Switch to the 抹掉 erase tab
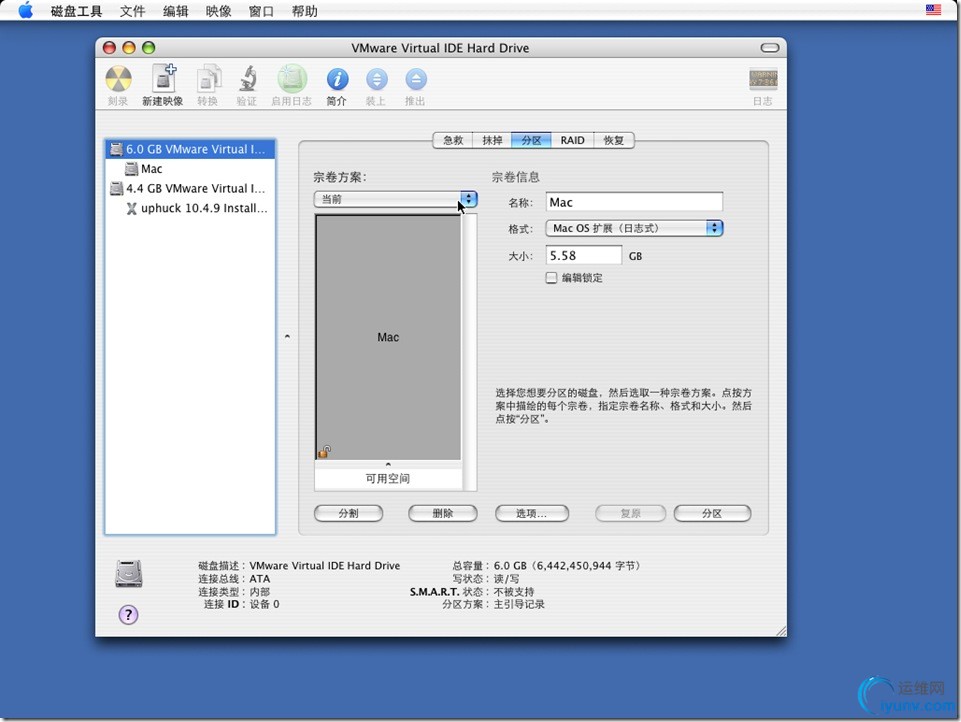 click(492, 141)
